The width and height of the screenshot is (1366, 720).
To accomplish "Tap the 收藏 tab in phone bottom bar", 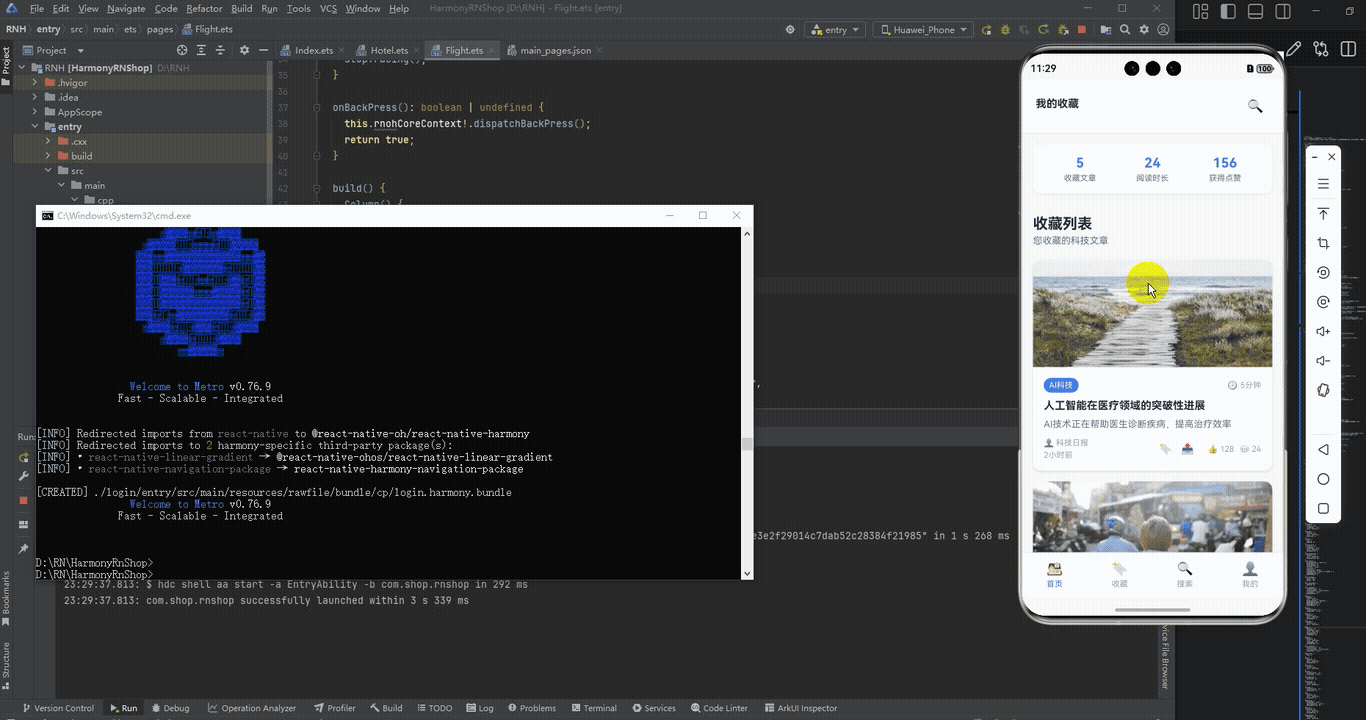I will [x=1119, y=574].
